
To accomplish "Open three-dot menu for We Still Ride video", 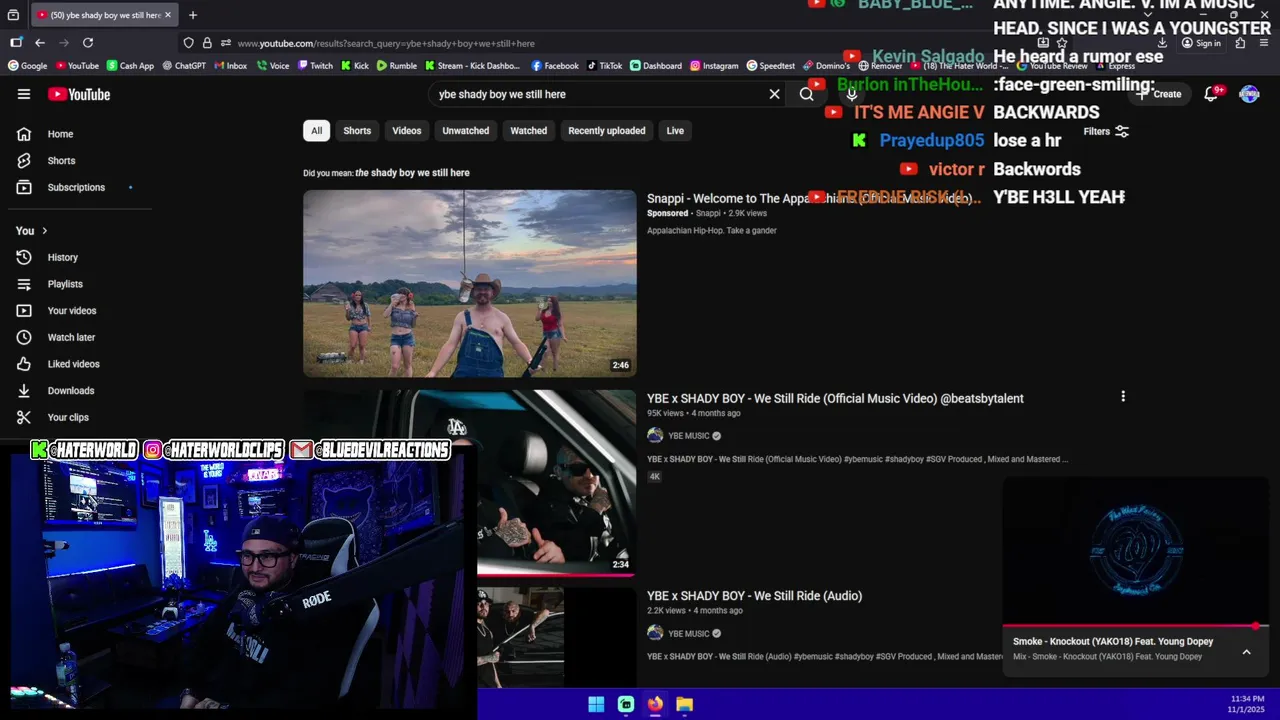I will pos(1123,397).
